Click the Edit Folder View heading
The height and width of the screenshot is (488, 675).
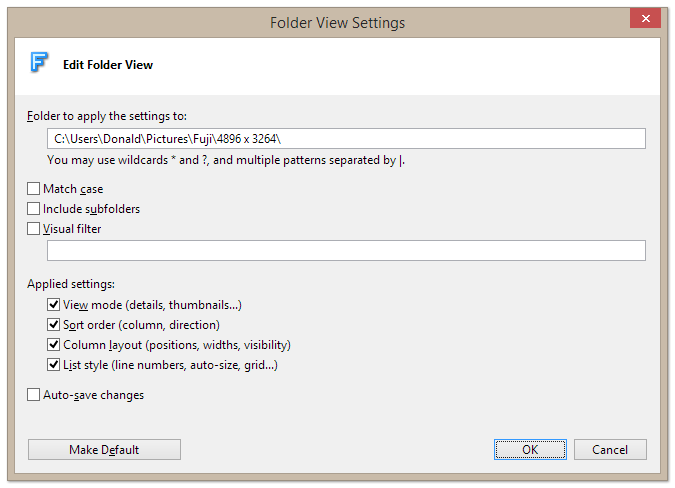(108, 65)
